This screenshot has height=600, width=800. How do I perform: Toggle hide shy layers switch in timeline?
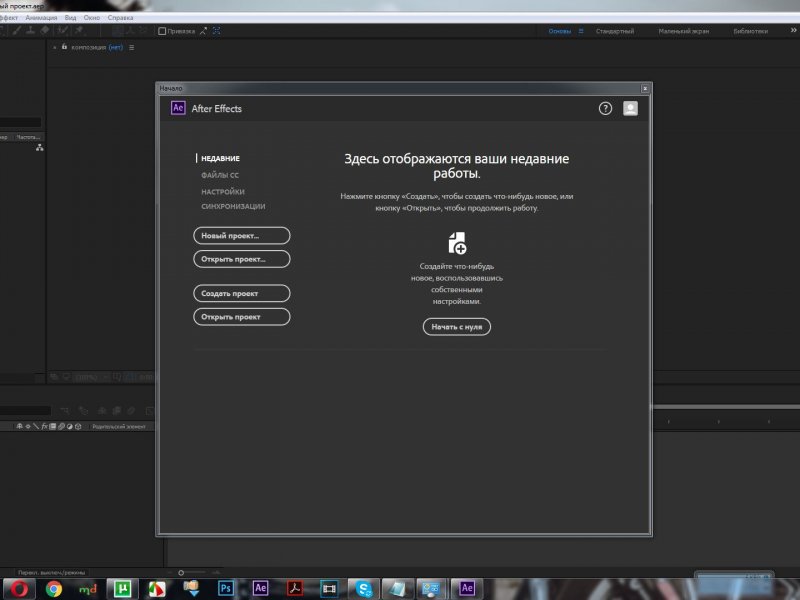101,410
